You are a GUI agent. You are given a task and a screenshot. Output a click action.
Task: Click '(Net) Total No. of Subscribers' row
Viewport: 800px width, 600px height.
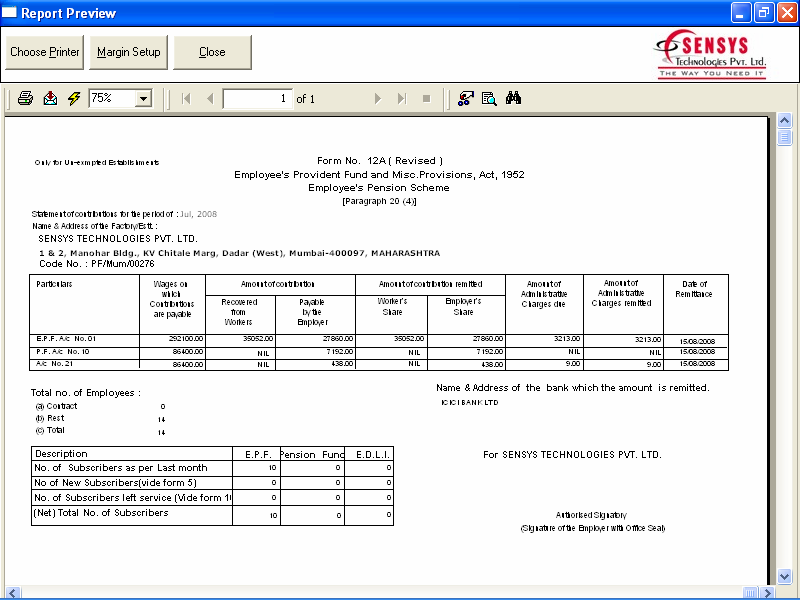click(101, 513)
